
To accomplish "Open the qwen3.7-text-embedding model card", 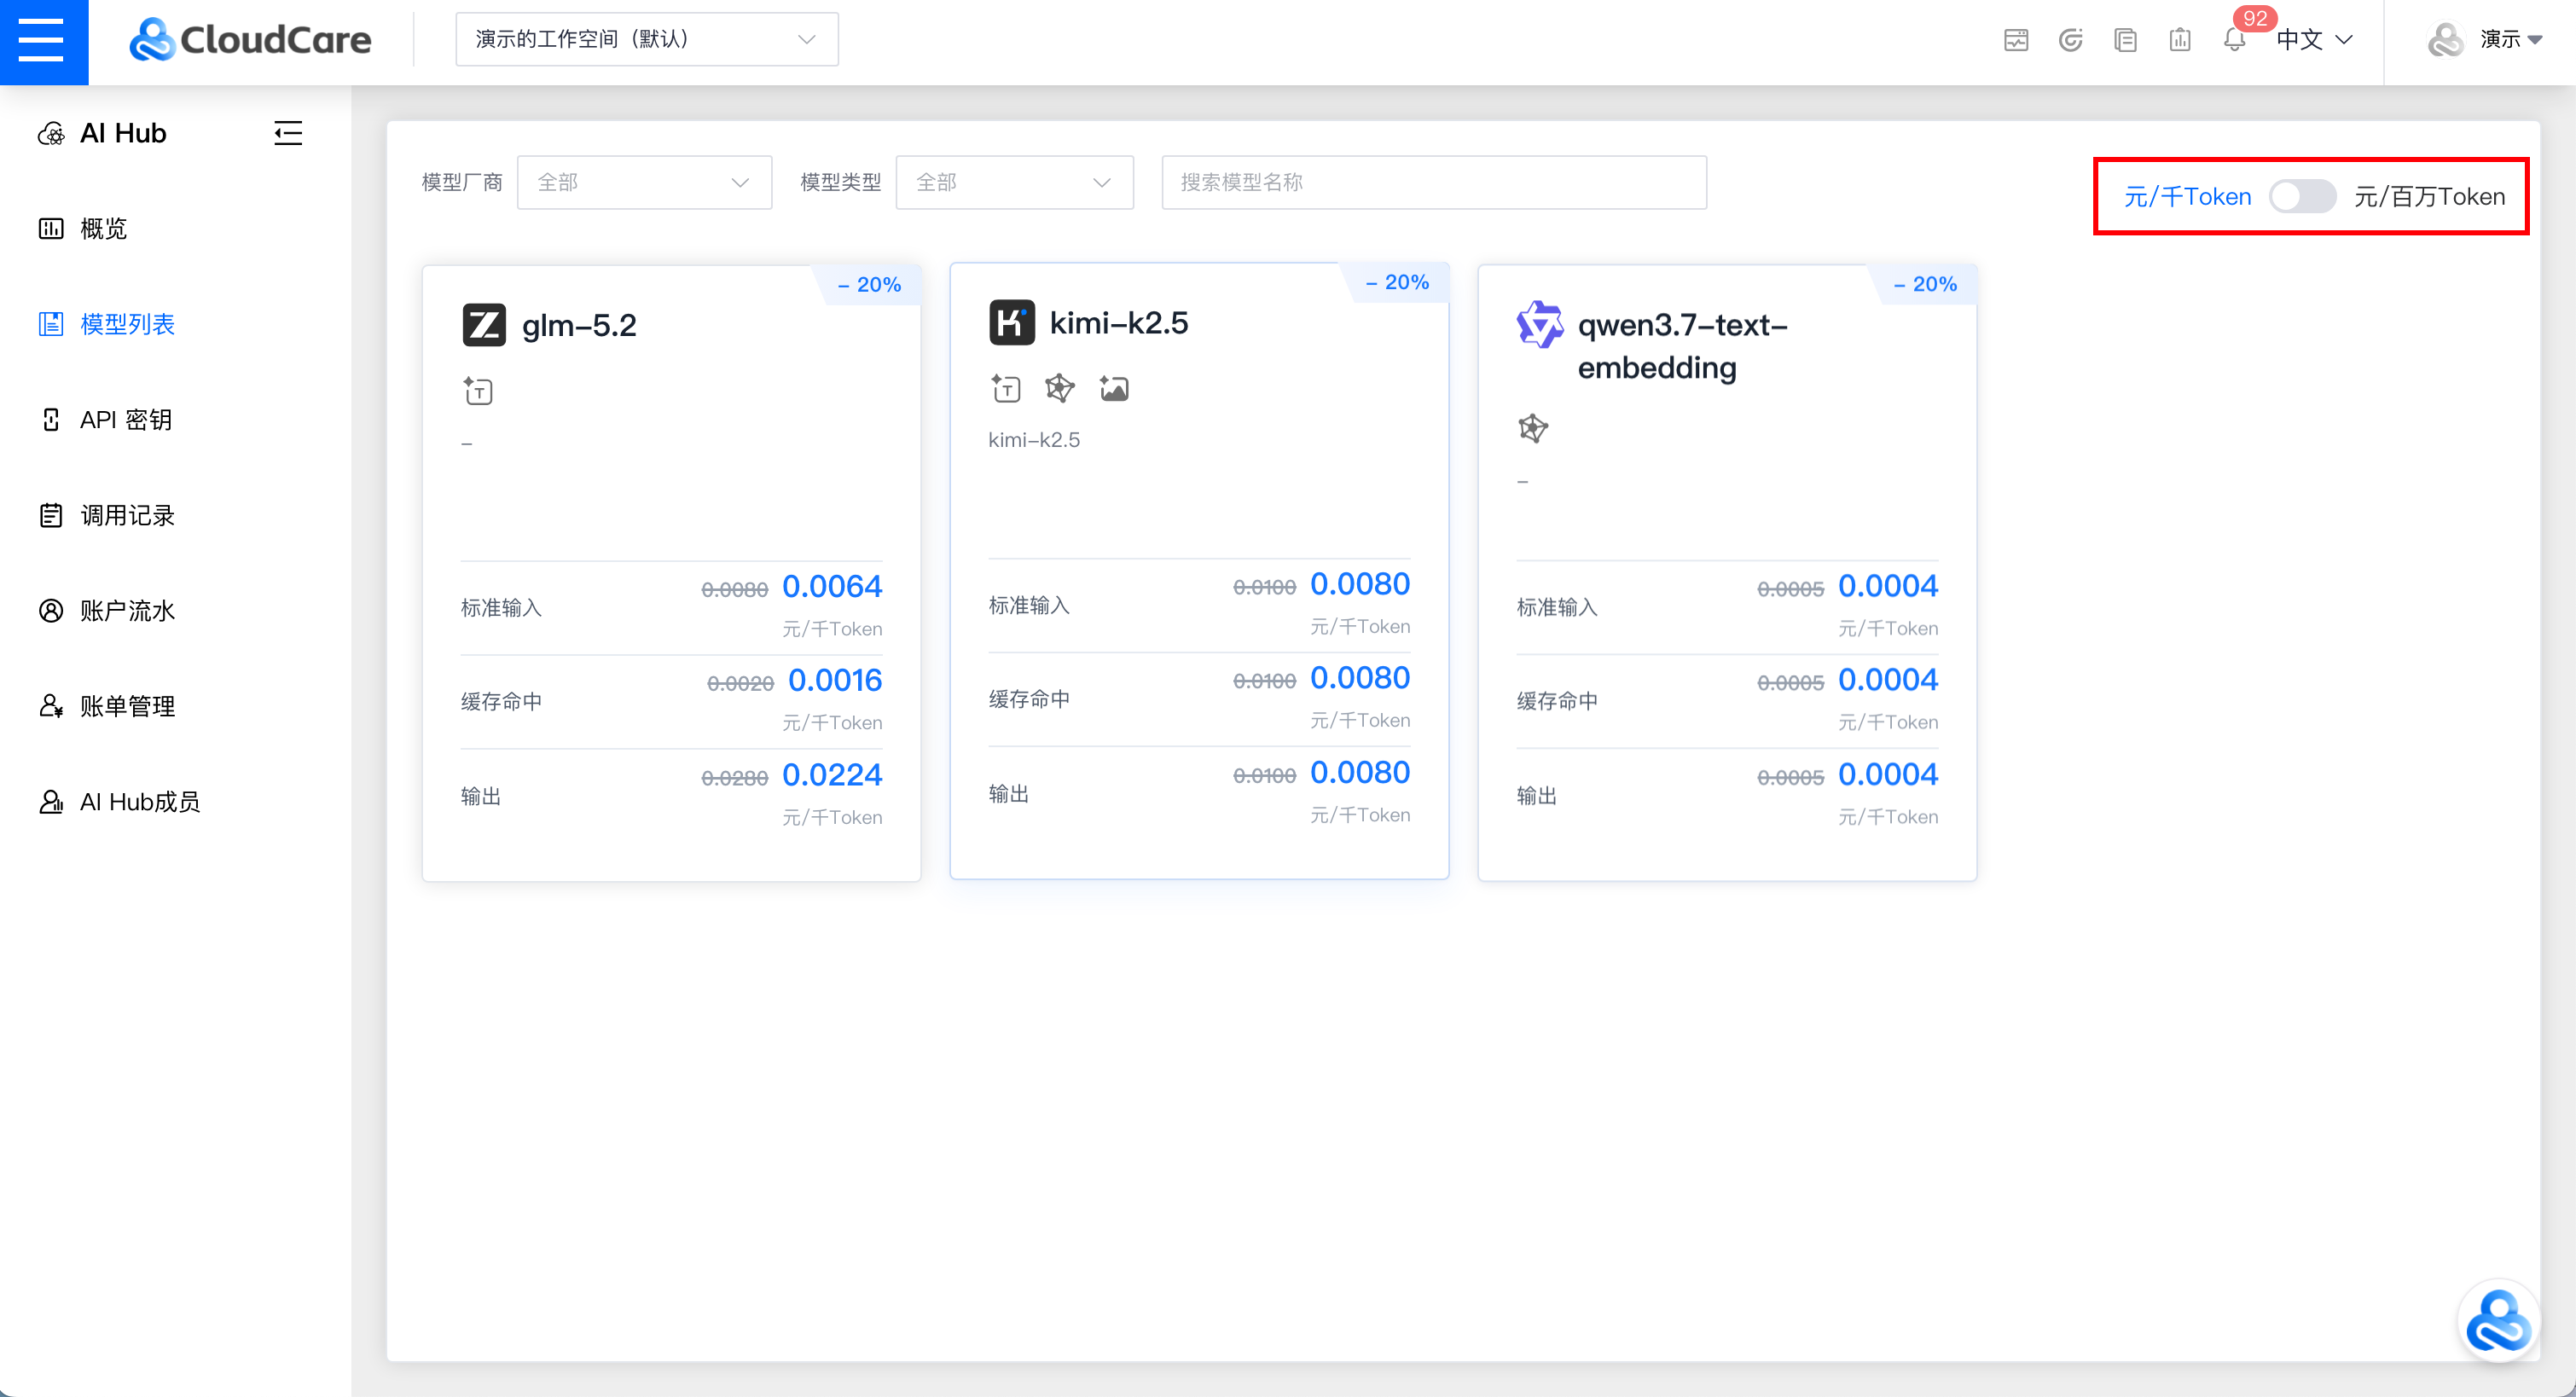I will [x=1727, y=573].
